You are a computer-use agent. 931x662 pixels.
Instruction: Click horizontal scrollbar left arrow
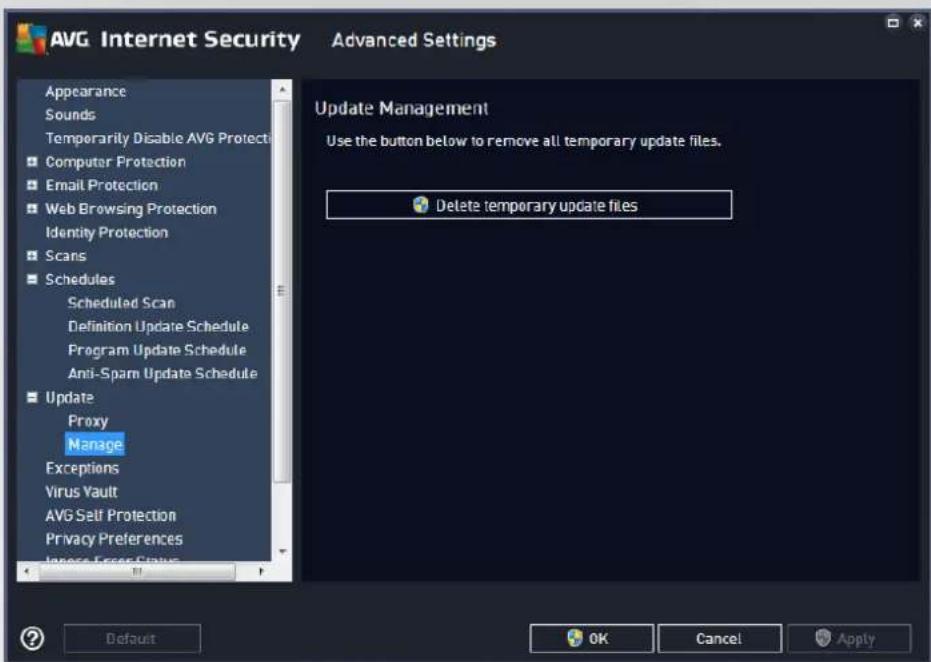click(x=27, y=572)
